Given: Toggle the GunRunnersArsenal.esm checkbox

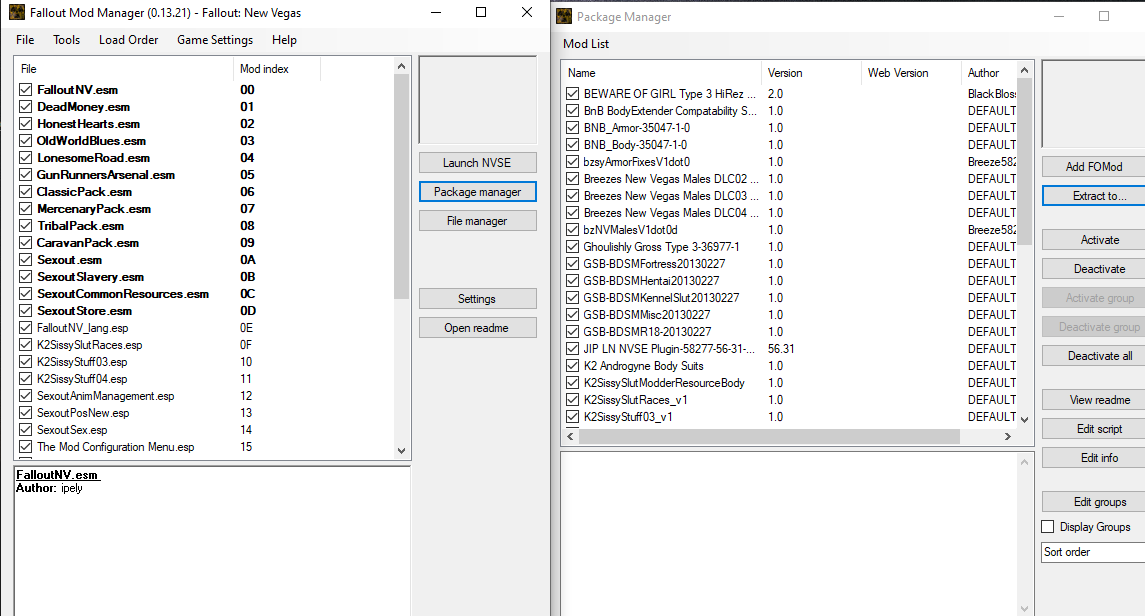Looking at the screenshot, I should [x=26, y=174].
